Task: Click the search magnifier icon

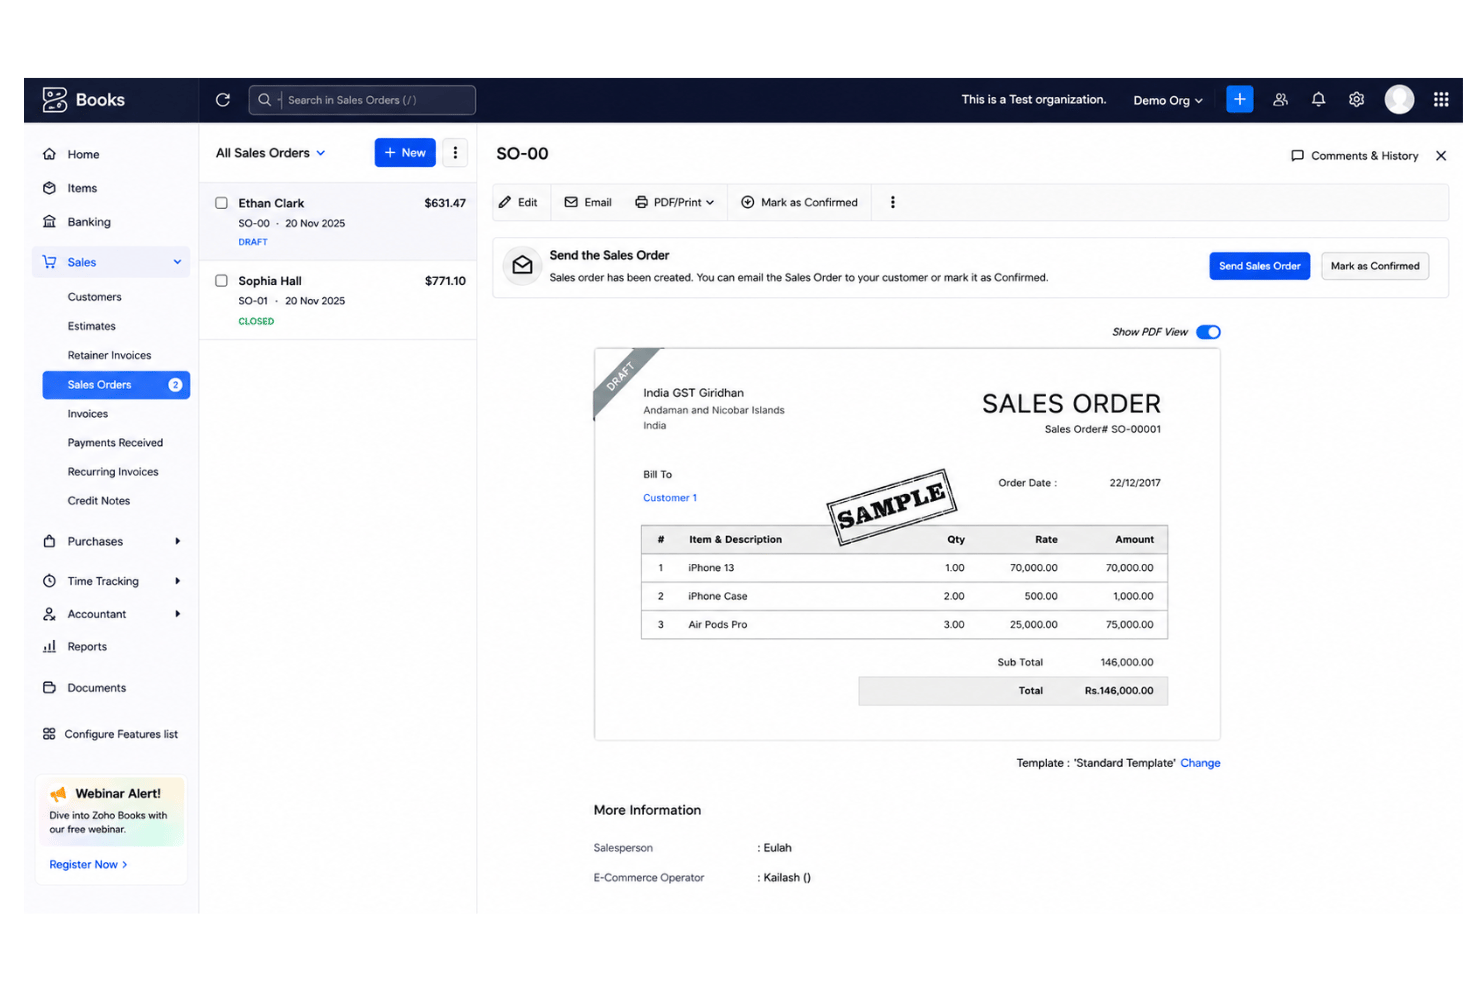Action: click(x=264, y=100)
